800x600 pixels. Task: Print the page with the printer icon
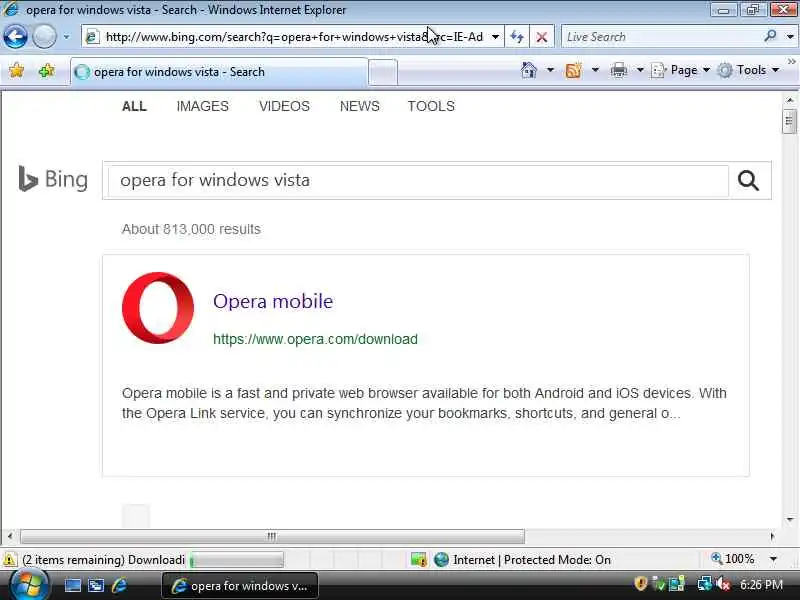(x=618, y=70)
